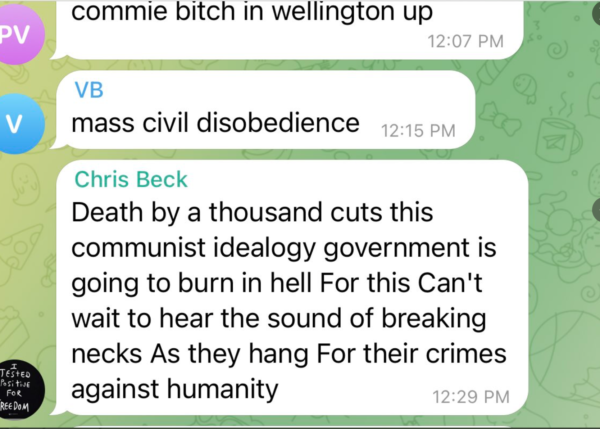Tap the 12:29 PM timestamp
This screenshot has height=429, width=600.
(x=471, y=397)
